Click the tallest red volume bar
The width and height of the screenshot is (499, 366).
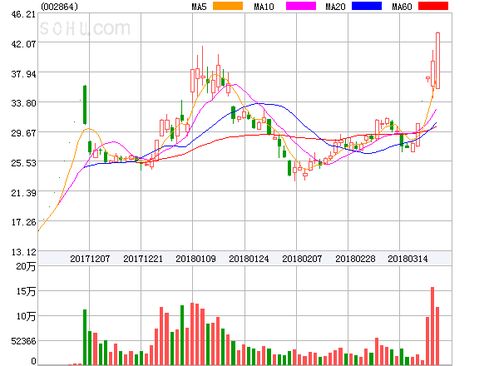pyautogui.click(x=432, y=326)
